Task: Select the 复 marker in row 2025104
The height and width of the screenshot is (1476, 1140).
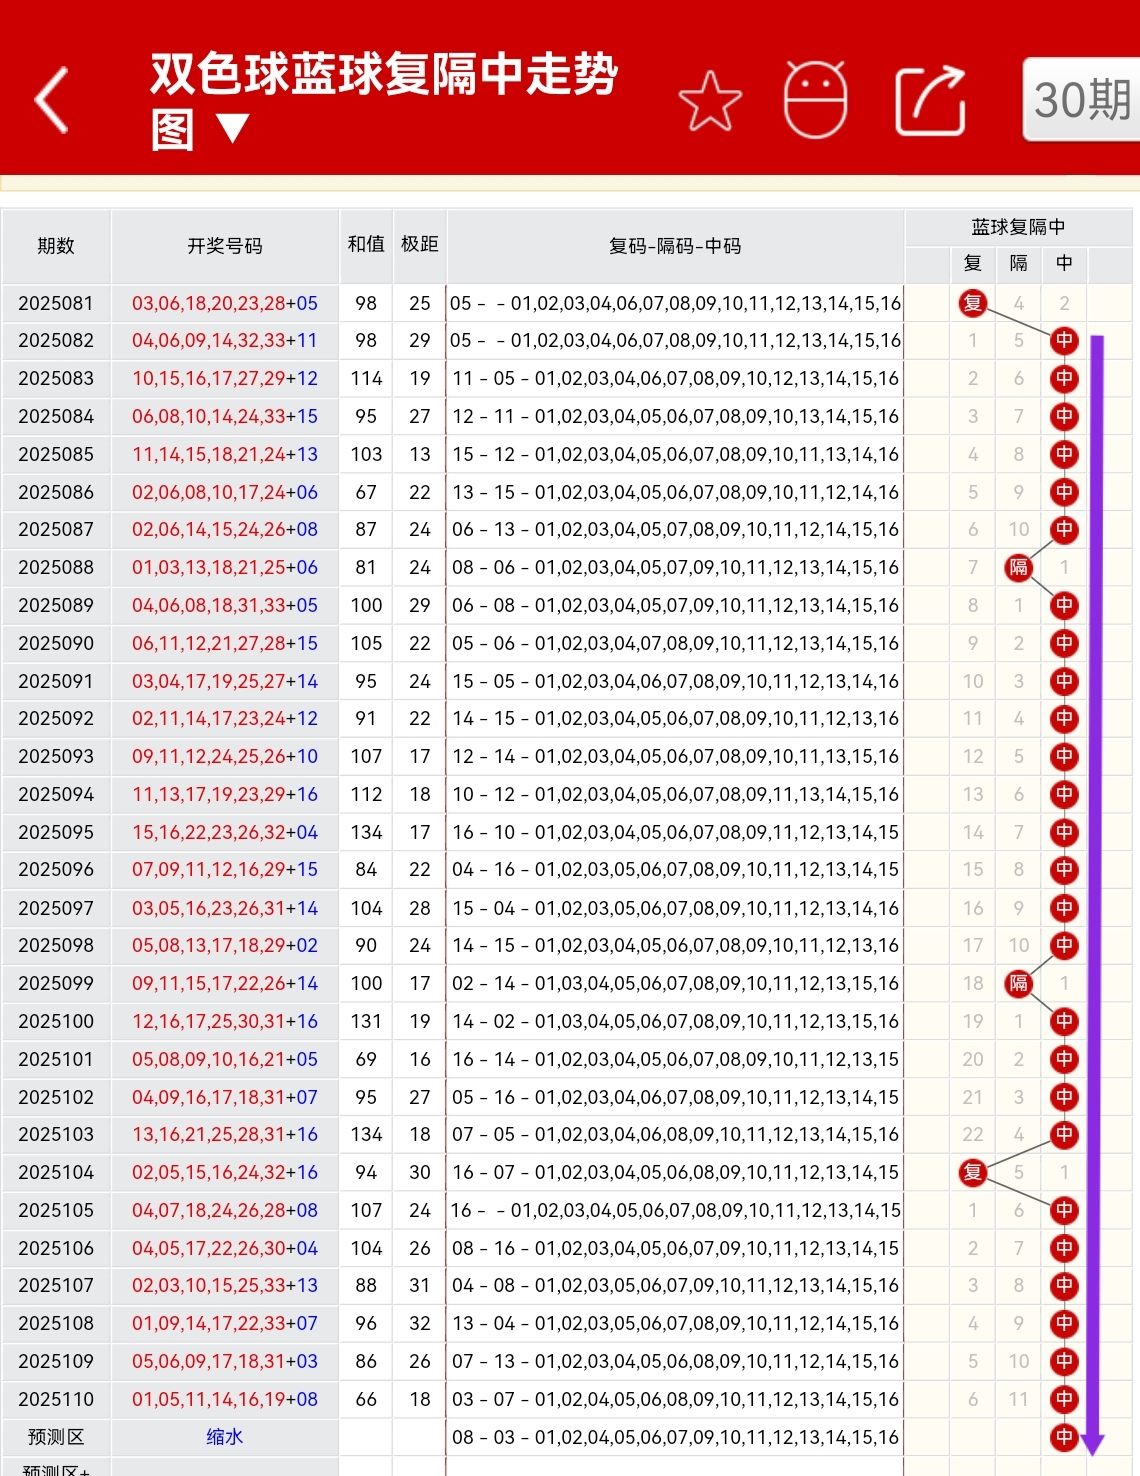Action: (971, 1172)
